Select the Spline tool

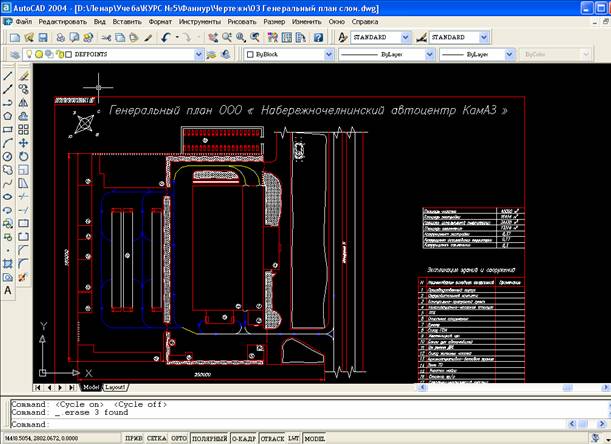(8, 183)
